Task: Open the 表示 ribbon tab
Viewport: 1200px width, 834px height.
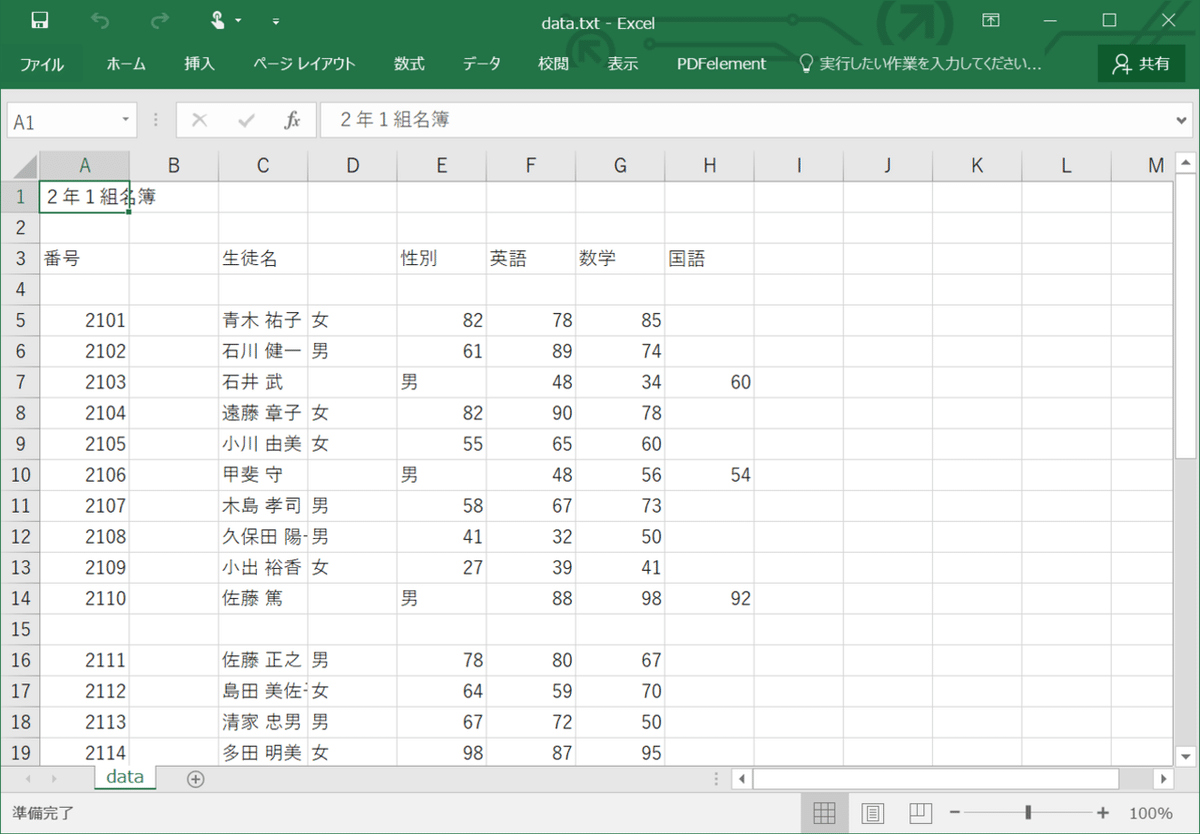Action: point(622,64)
